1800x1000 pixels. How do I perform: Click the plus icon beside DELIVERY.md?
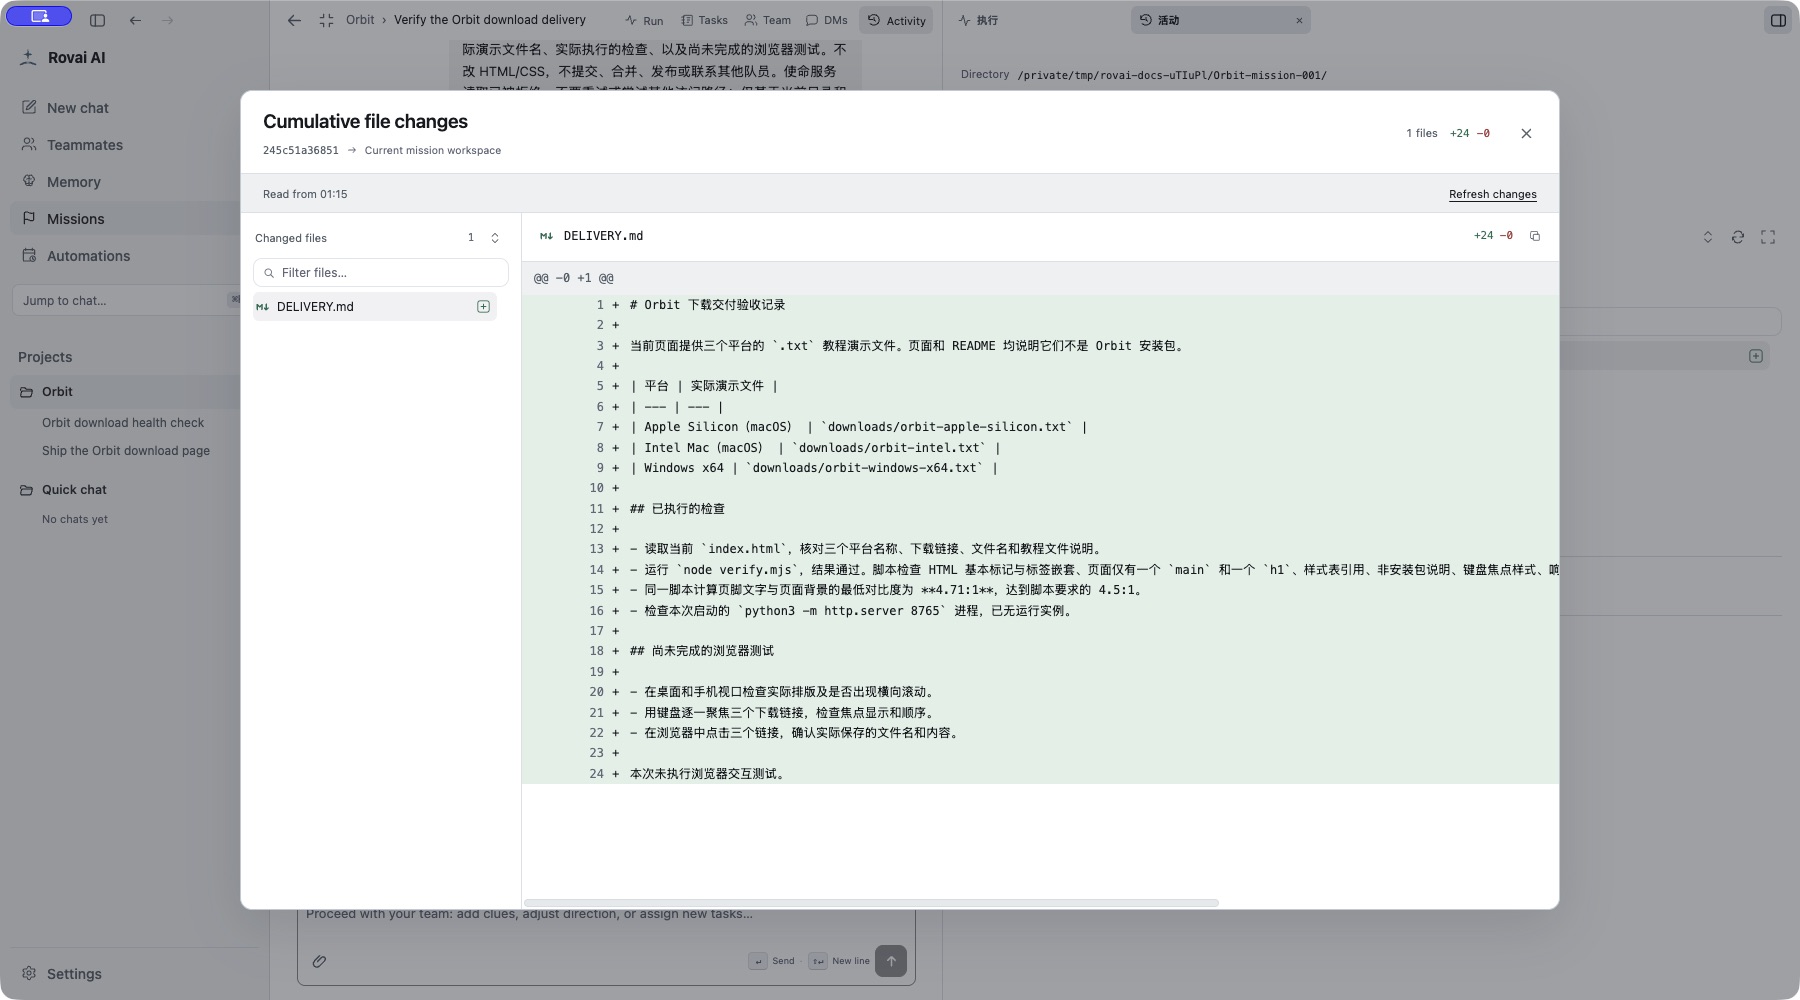click(x=483, y=307)
